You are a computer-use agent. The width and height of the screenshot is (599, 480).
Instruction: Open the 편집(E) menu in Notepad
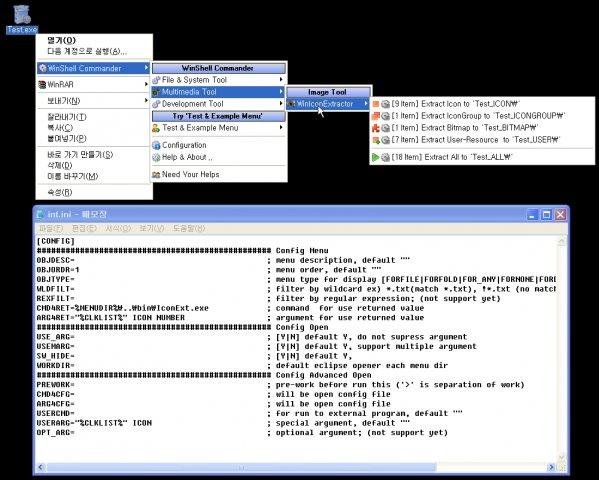pyautogui.click(x=84, y=228)
